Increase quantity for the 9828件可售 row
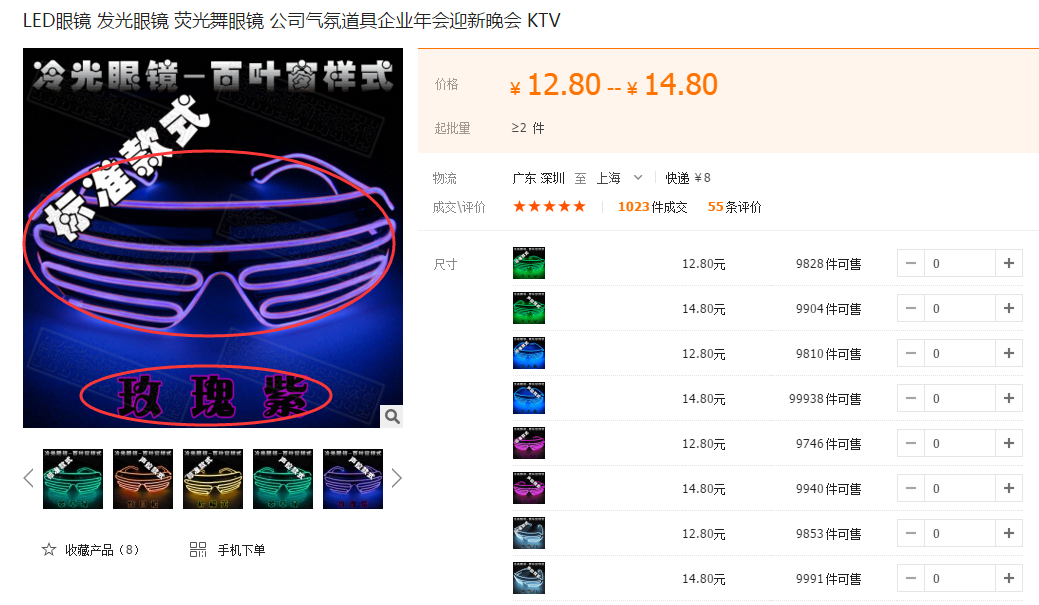This screenshot has height=605, width=1039. (x=1009, y=263)
